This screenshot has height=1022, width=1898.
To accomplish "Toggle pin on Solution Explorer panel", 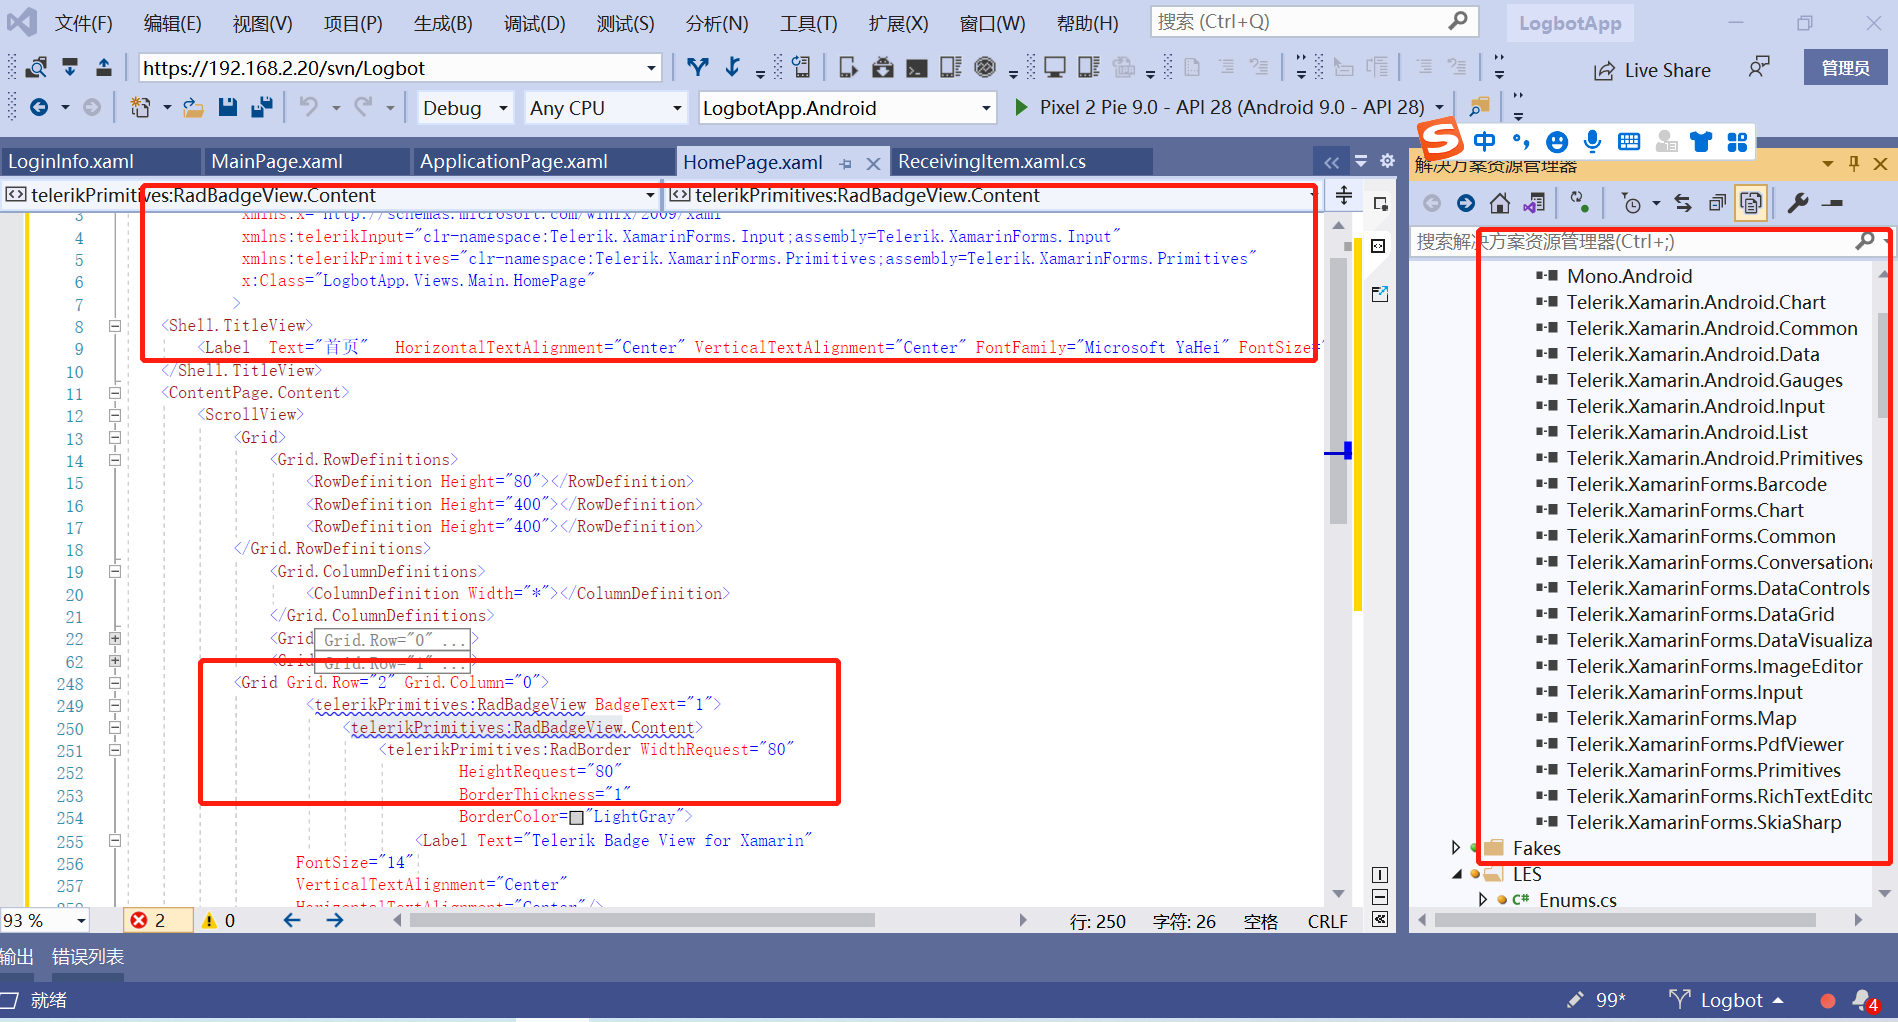I will (1854, 164).
